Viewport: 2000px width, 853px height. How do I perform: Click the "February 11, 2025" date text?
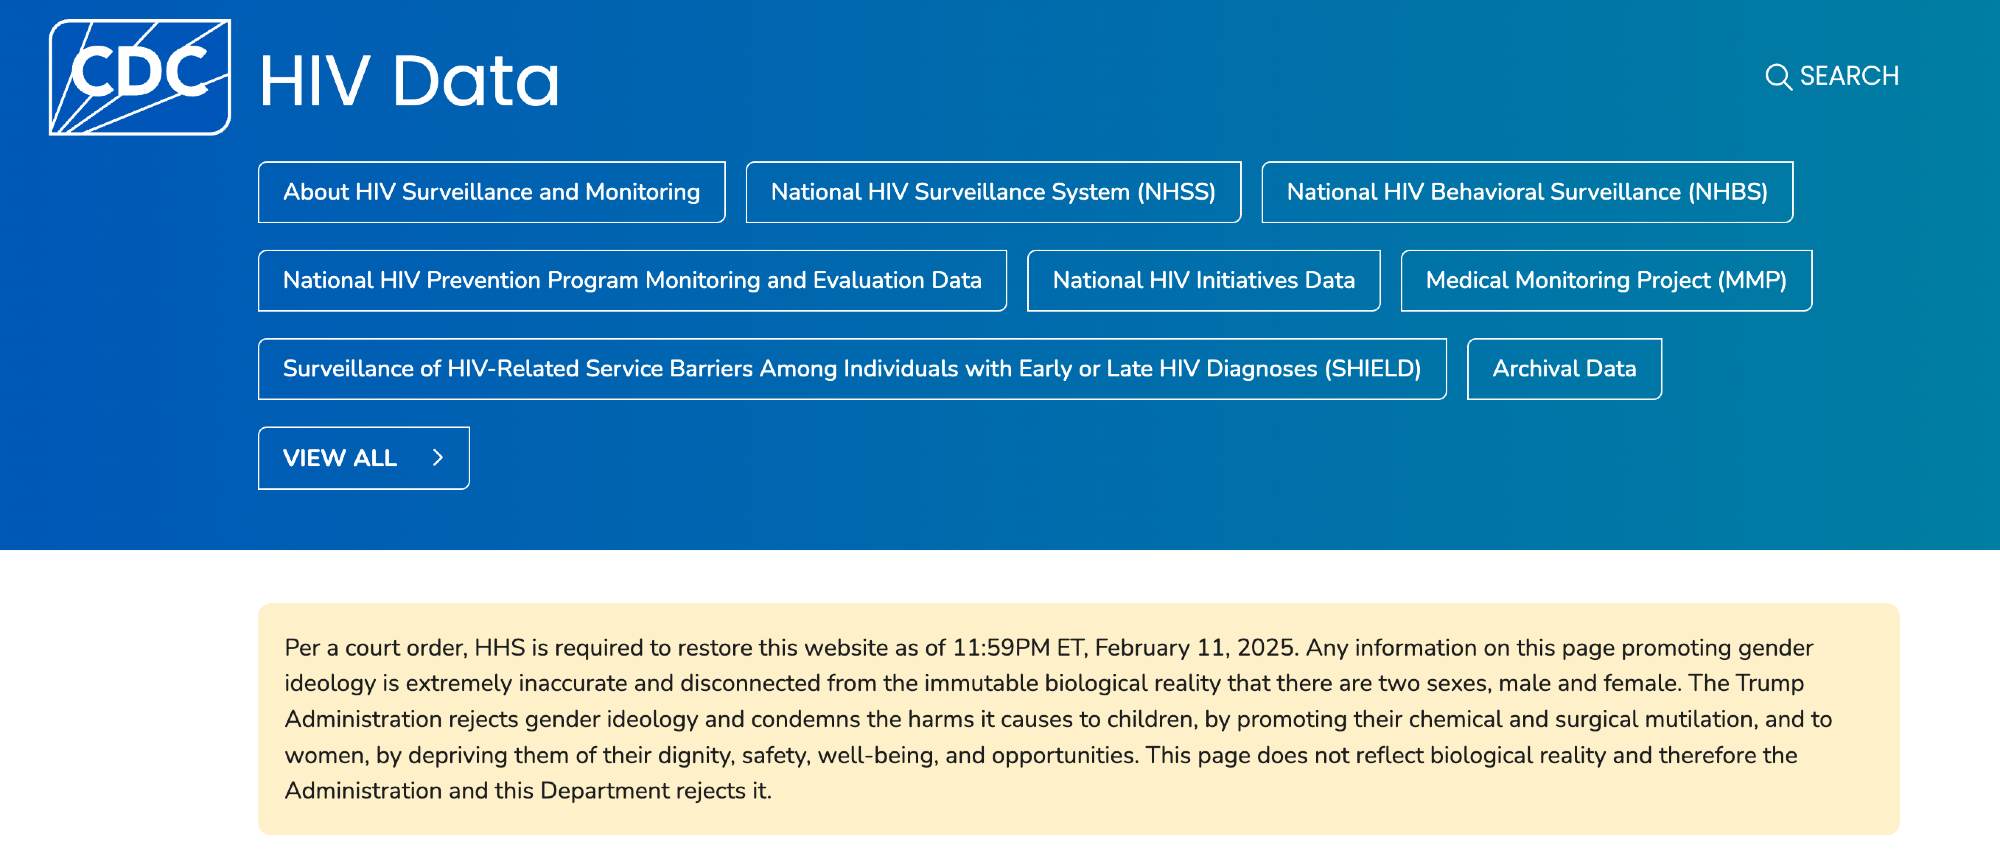[1196, 648]
